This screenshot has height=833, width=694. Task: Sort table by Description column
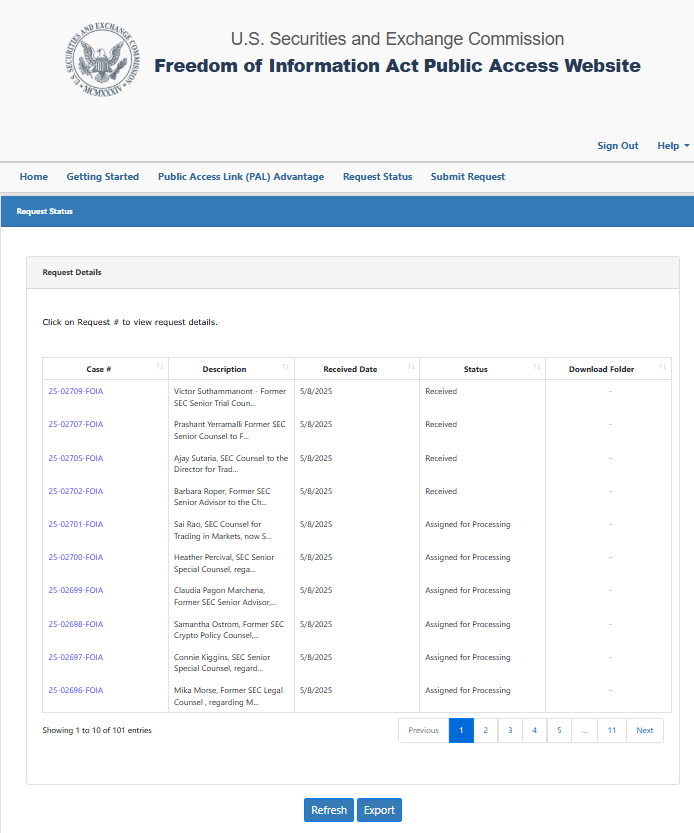pyautogui.click(x=285, y=367)
